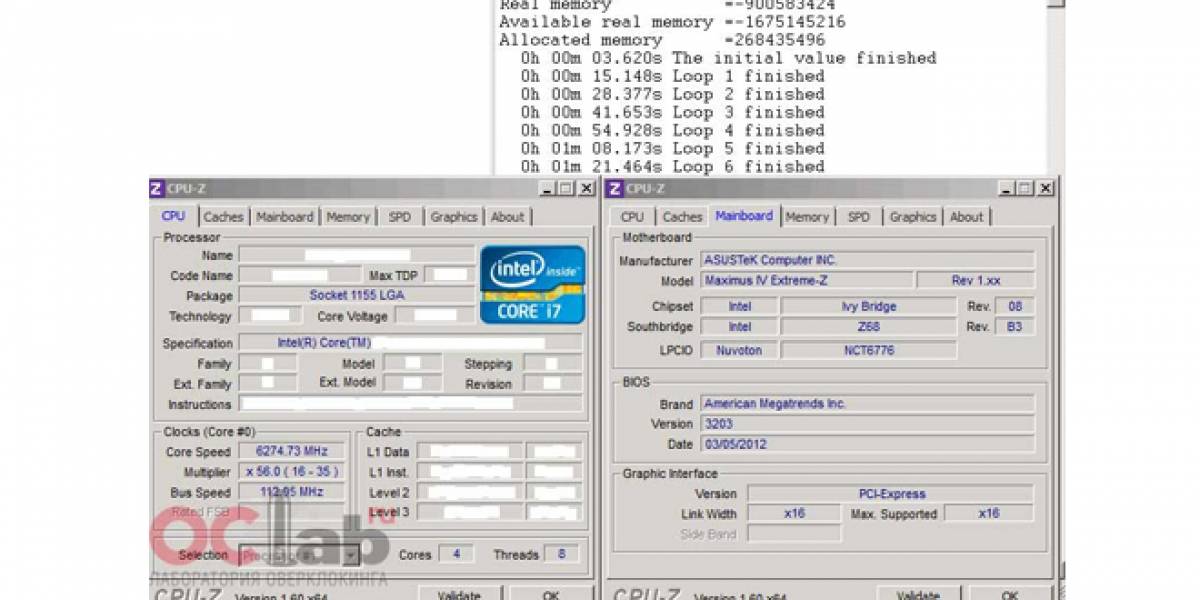Open the Caches tab in left CPU-Z window
1200x600 pixels.
point(223,216)
